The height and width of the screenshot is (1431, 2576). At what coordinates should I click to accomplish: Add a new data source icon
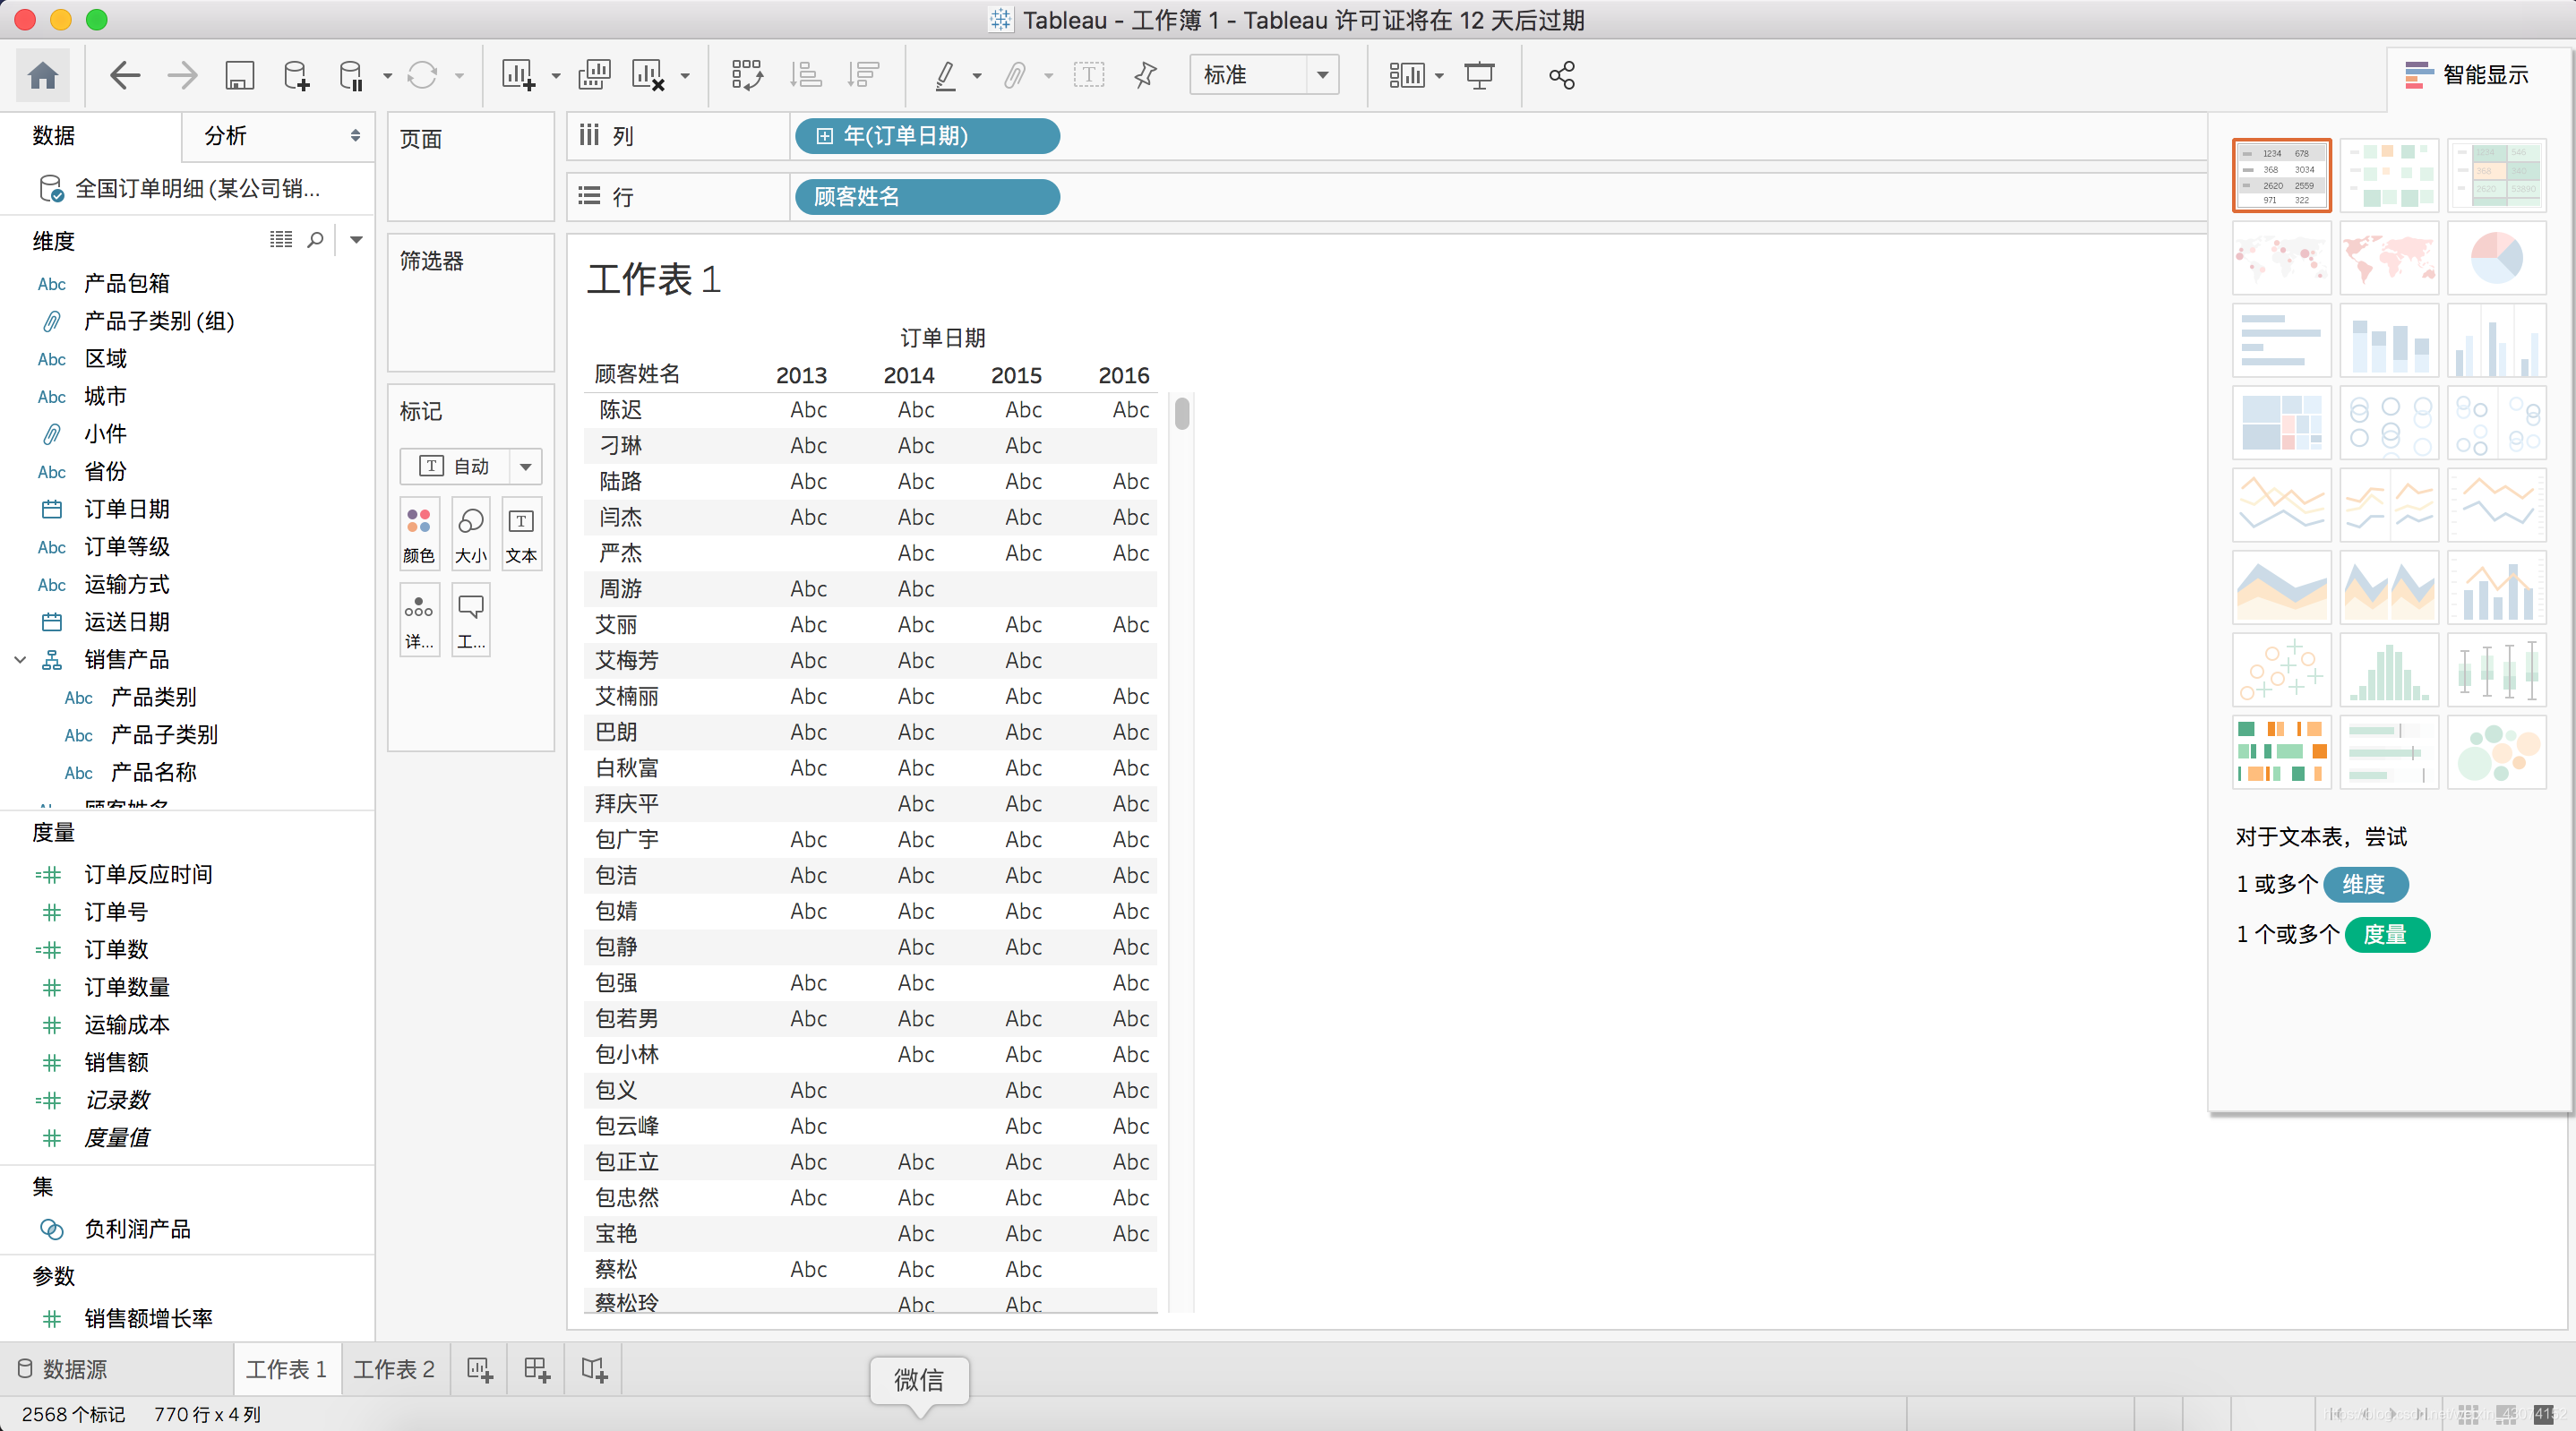(x=296, y=75)
